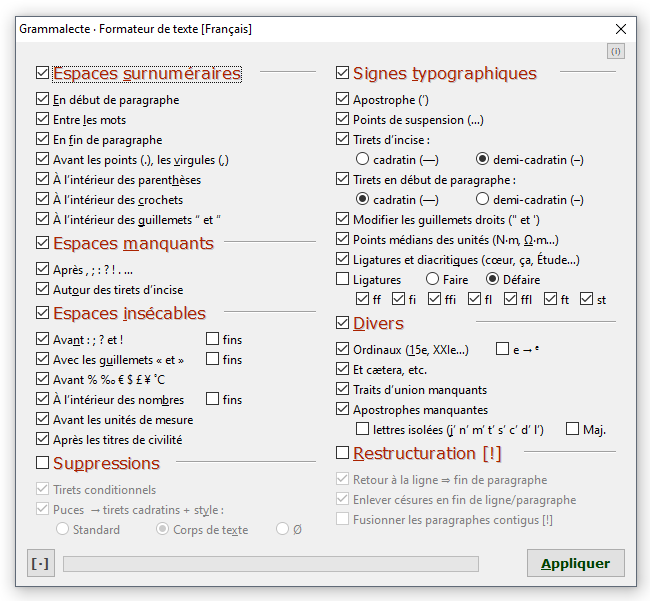Uncheck Après , ; : ? ! . …
650x601 pixels.
pyautogui.click(x=42, y=269)
